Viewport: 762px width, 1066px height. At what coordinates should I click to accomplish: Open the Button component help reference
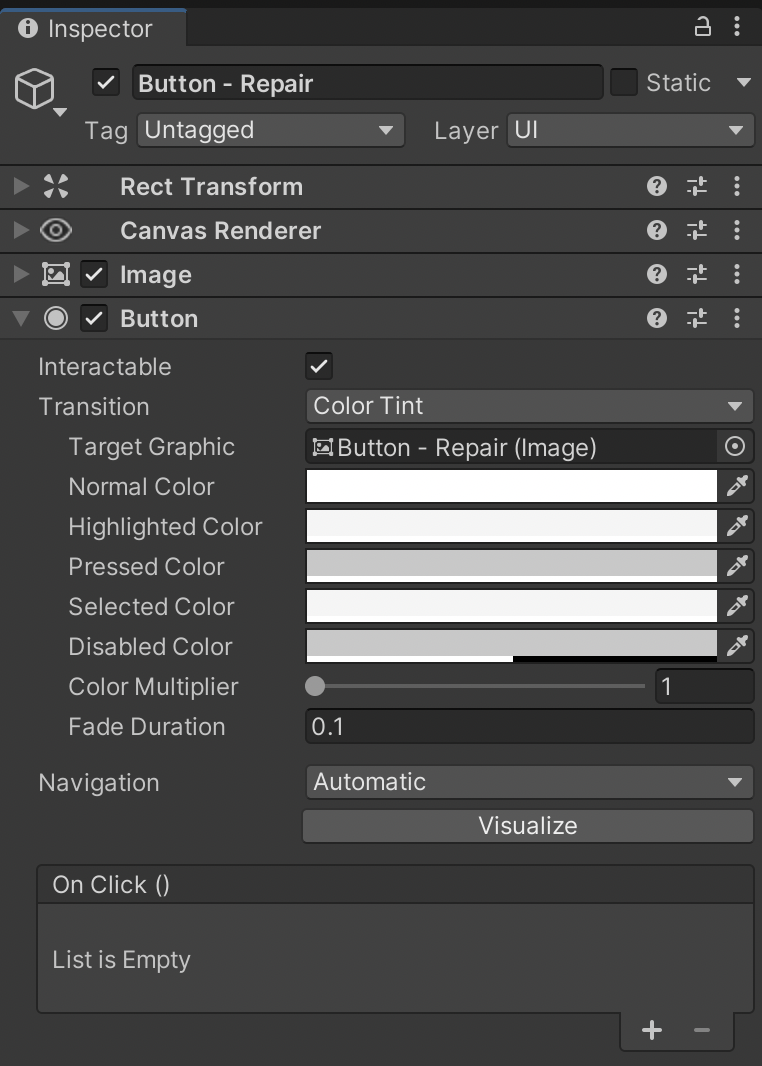(x=657, y=318)
